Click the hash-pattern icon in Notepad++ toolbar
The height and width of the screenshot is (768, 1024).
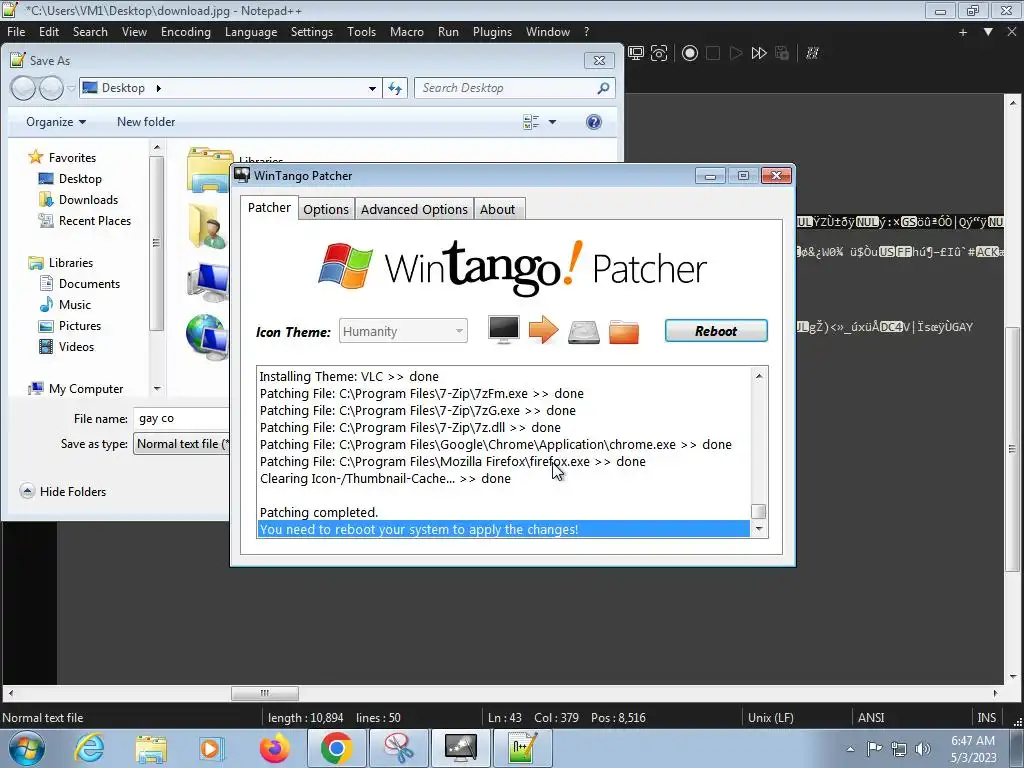tap(812, 53)
